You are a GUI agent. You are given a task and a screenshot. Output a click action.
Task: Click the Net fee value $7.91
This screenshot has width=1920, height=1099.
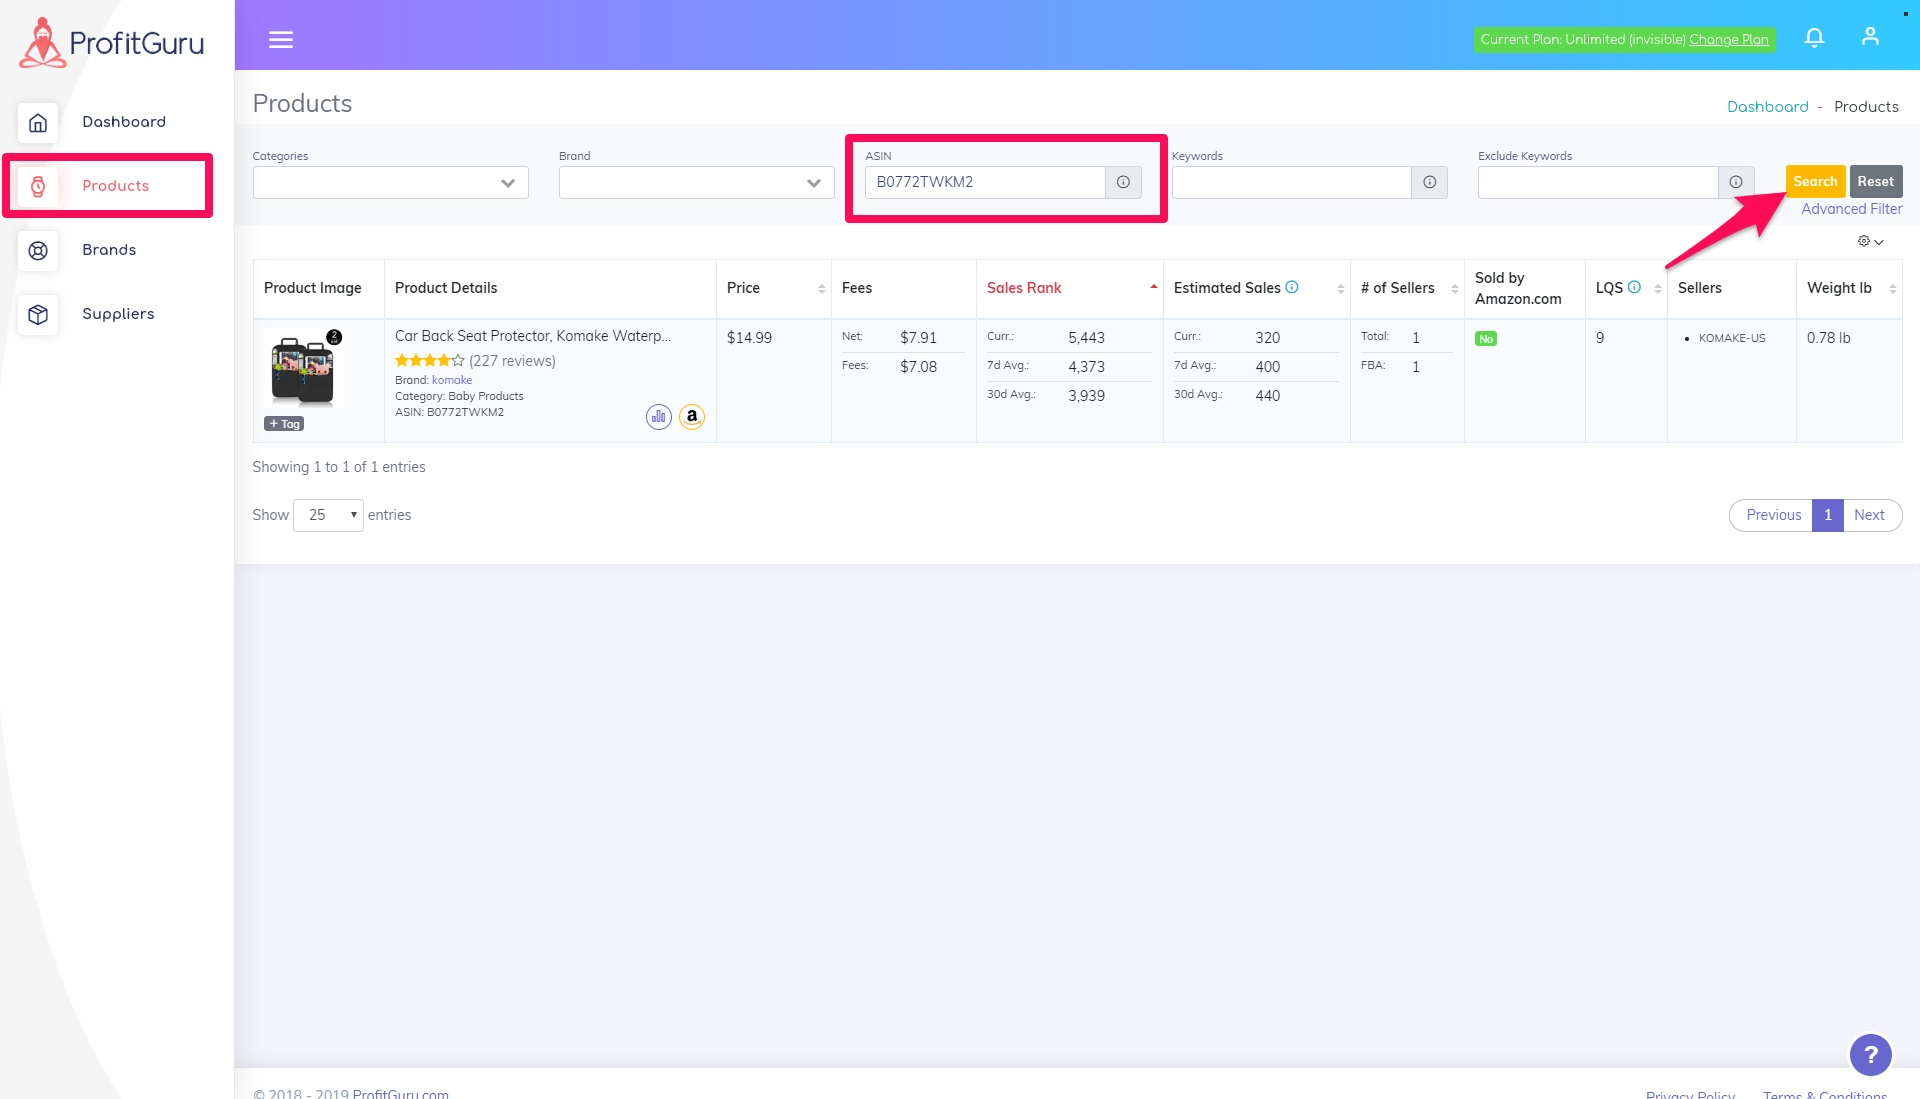click(x=918, y=338)
